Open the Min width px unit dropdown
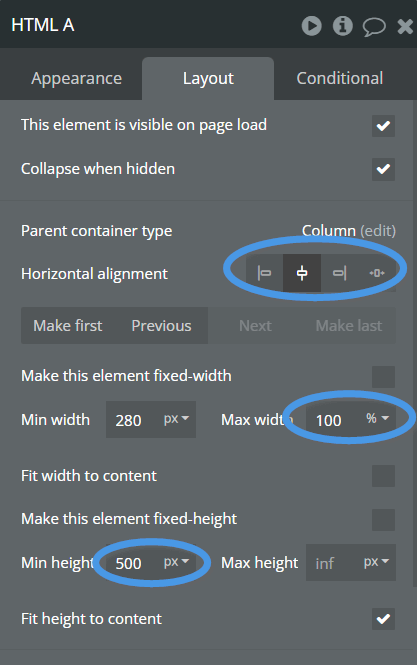Viewport: 417px width, 665px height. [176, 419]
